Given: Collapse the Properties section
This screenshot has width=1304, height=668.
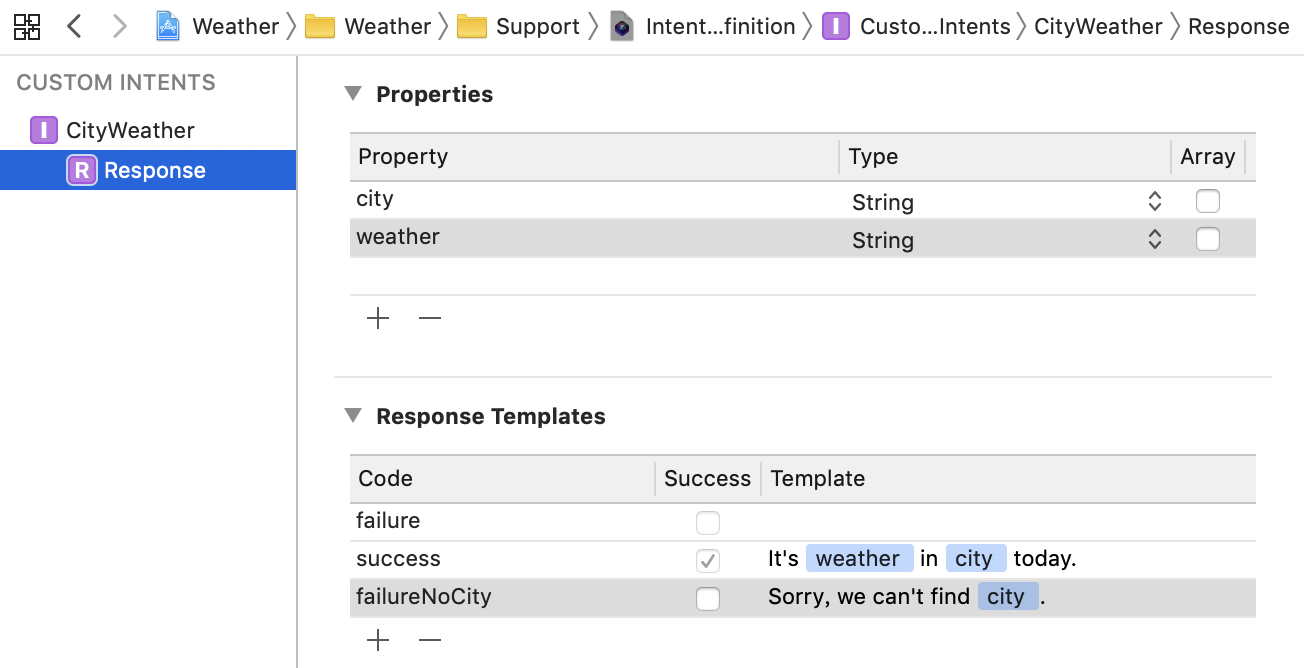Looking at the screenshot, I should [x=352, y=94].
